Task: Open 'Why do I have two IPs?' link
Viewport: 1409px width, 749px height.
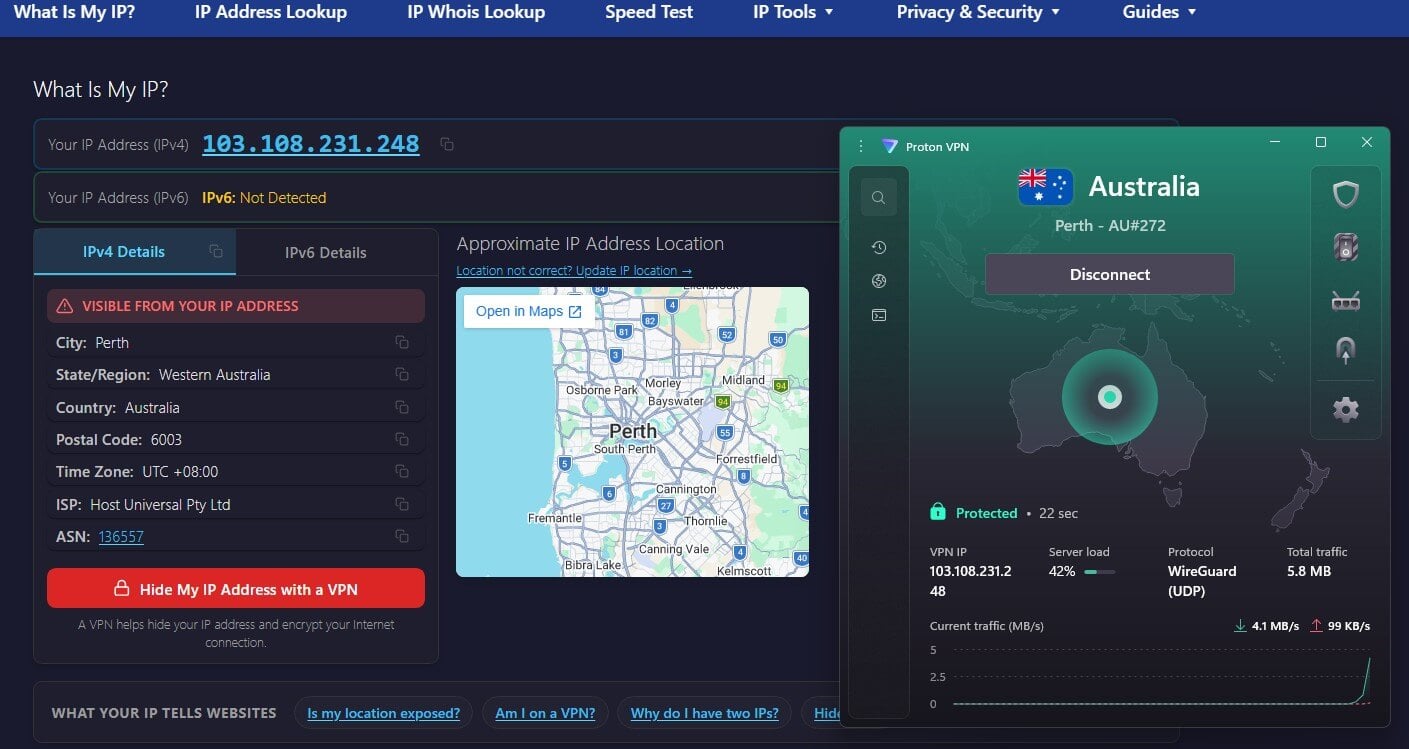Action: click(705, 713)
